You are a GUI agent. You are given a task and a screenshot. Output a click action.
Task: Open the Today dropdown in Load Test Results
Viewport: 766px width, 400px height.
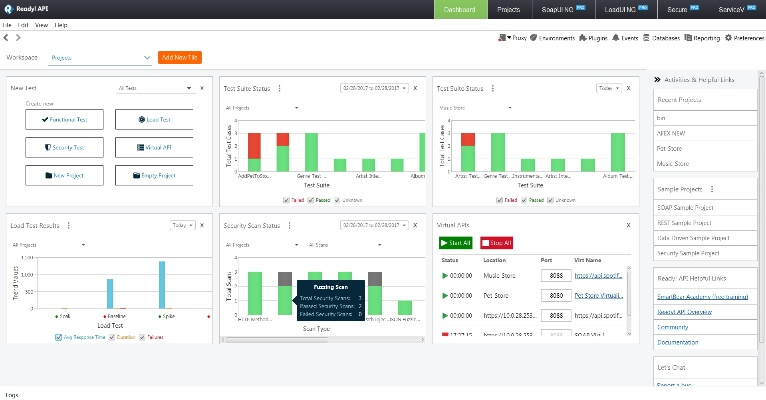(x=182, y=226)
